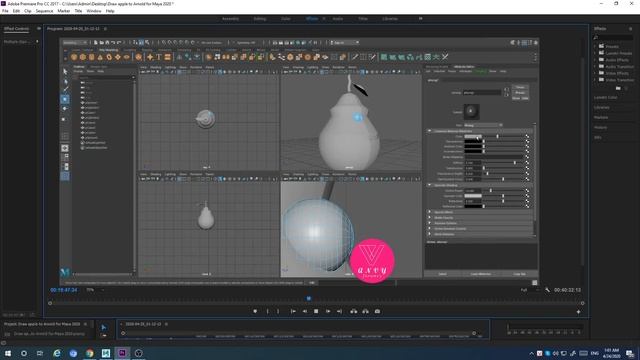Launch Google Chrome from the taskbar

[89, 353]
